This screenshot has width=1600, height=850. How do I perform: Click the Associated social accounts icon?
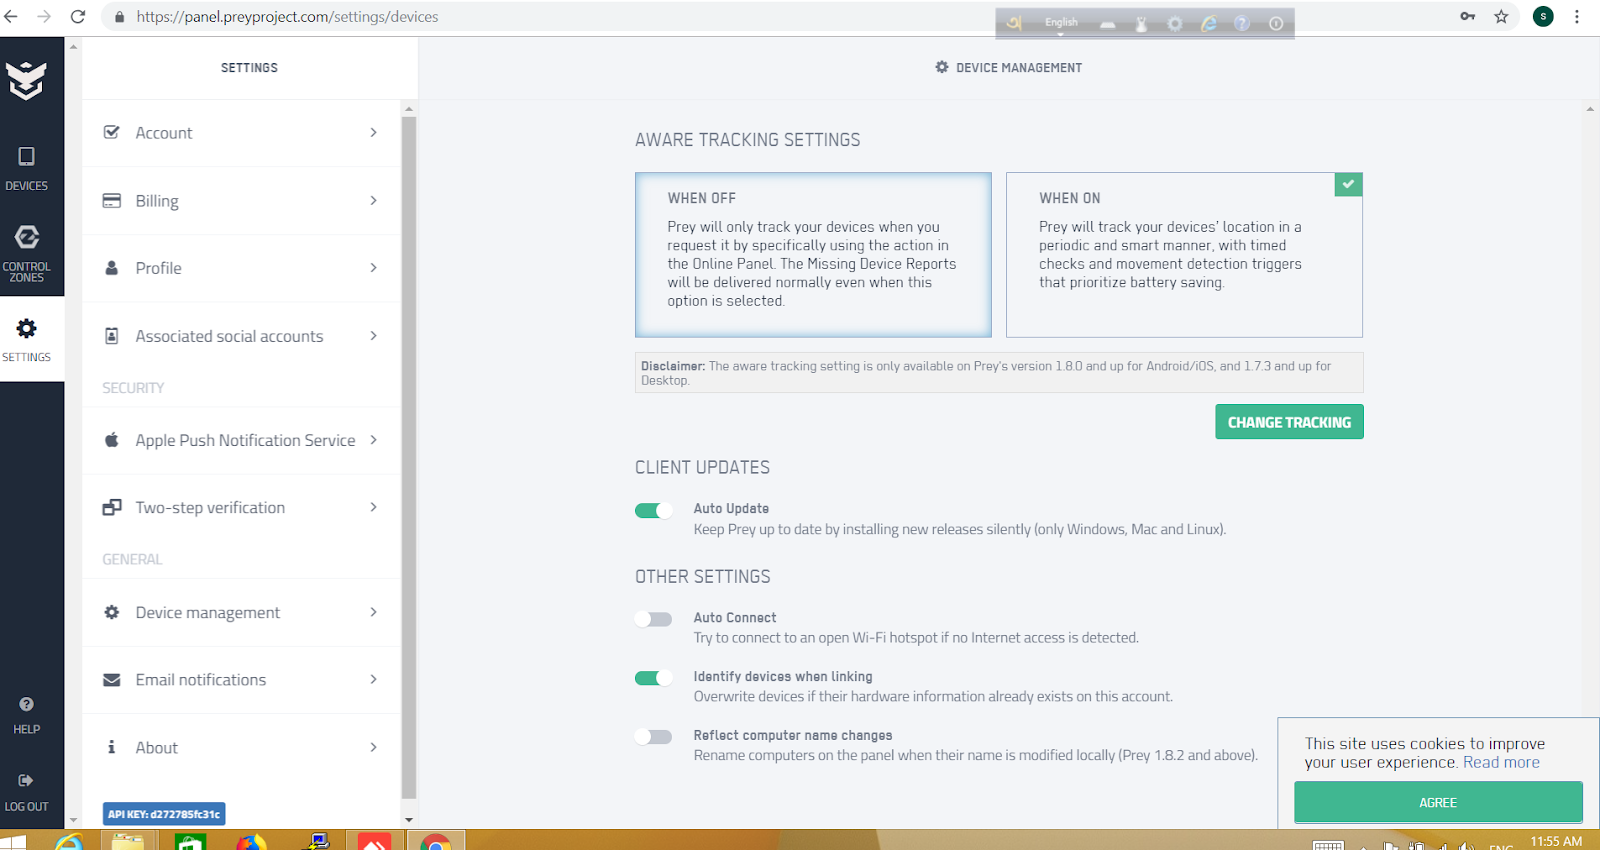pyautogui.click(x=112, y=336)
